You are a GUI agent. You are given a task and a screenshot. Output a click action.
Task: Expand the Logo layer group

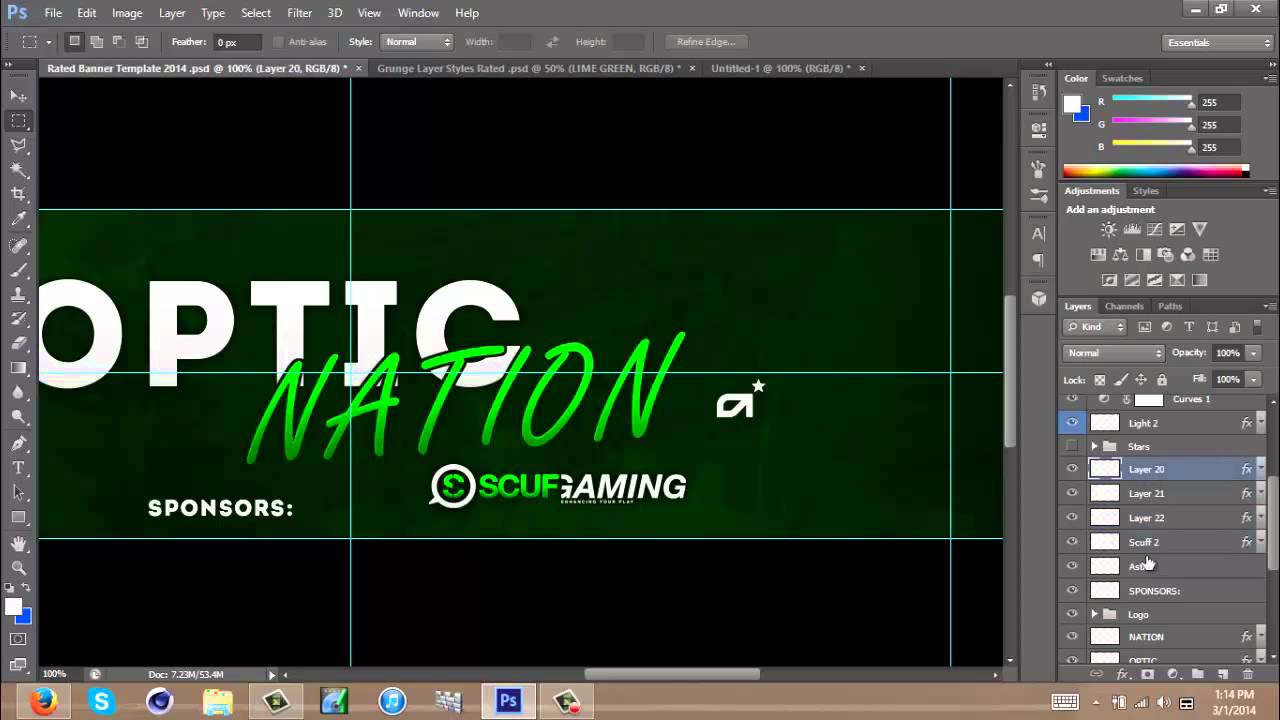[1094, 614]
